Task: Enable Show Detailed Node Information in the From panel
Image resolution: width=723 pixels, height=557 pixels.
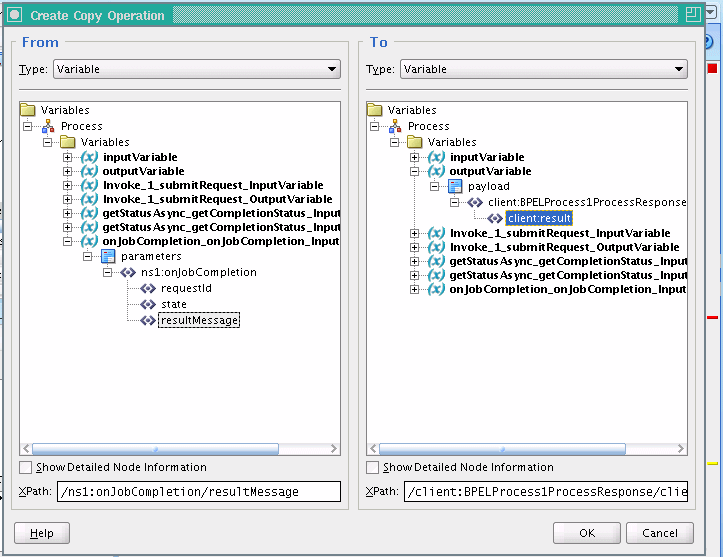Action: tap(25, 468)
